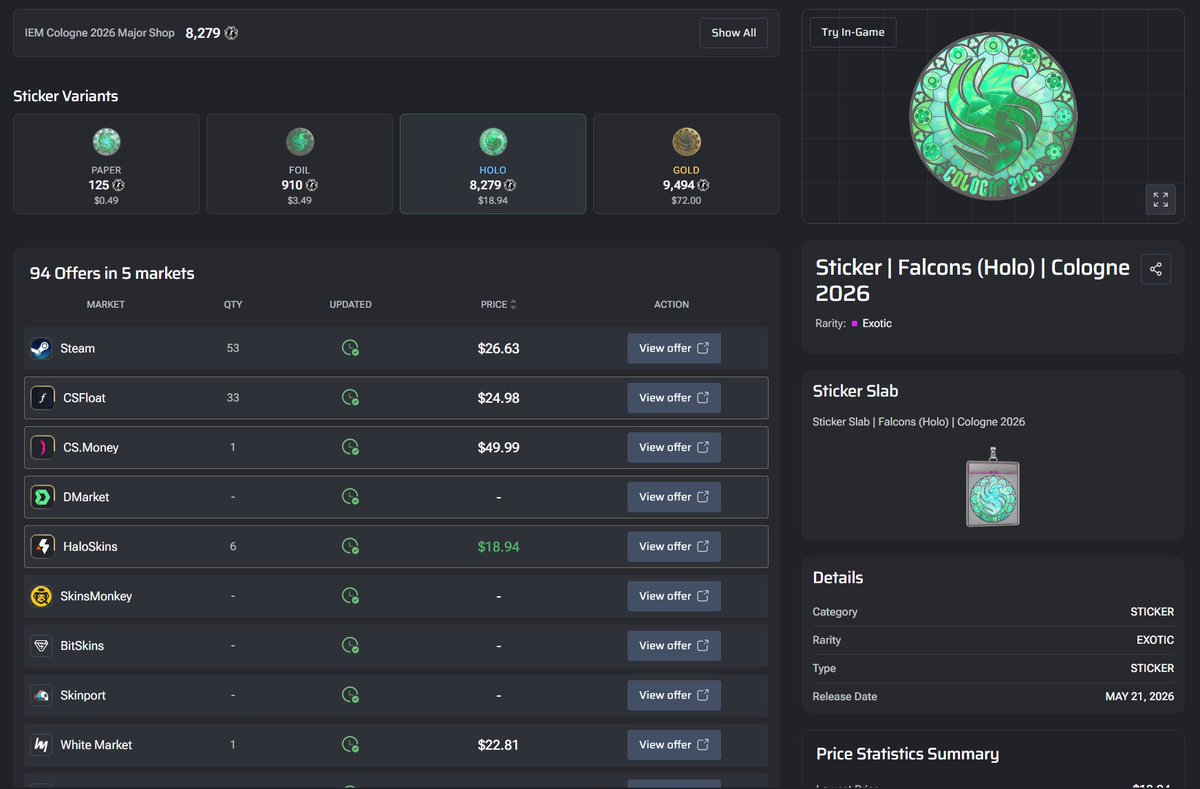Screen dimensions: 1200x789
Task: Select the HOLO sticker variant
Action: point(493,164)
